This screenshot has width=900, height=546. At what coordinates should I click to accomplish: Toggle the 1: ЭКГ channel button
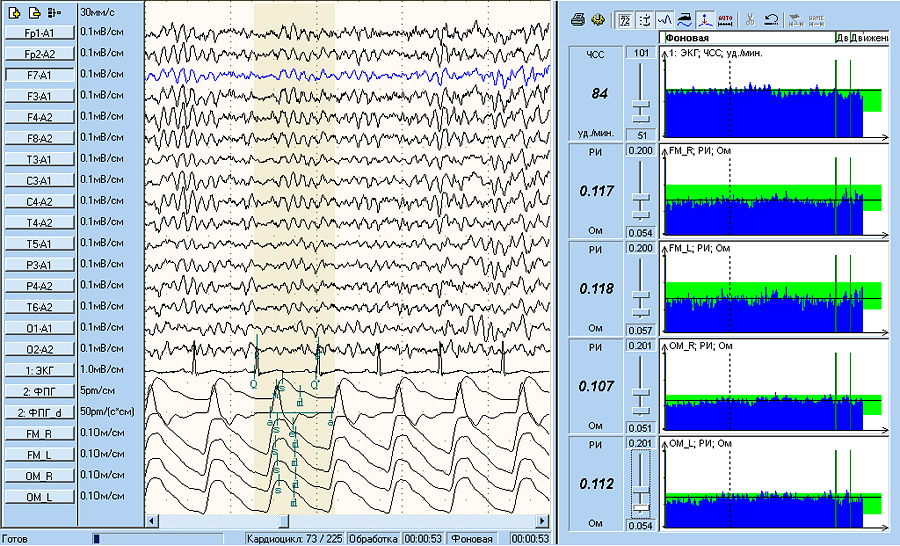[39, 370]
